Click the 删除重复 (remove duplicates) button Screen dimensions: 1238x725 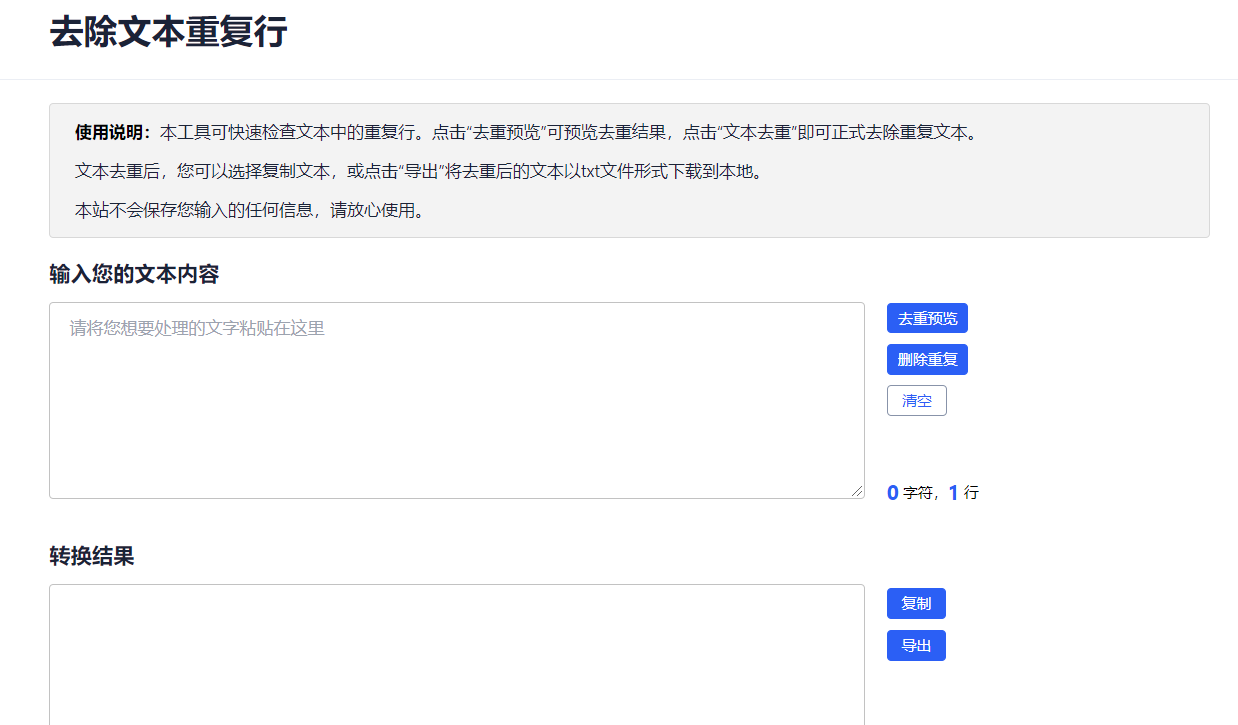(x=926, y=359)
